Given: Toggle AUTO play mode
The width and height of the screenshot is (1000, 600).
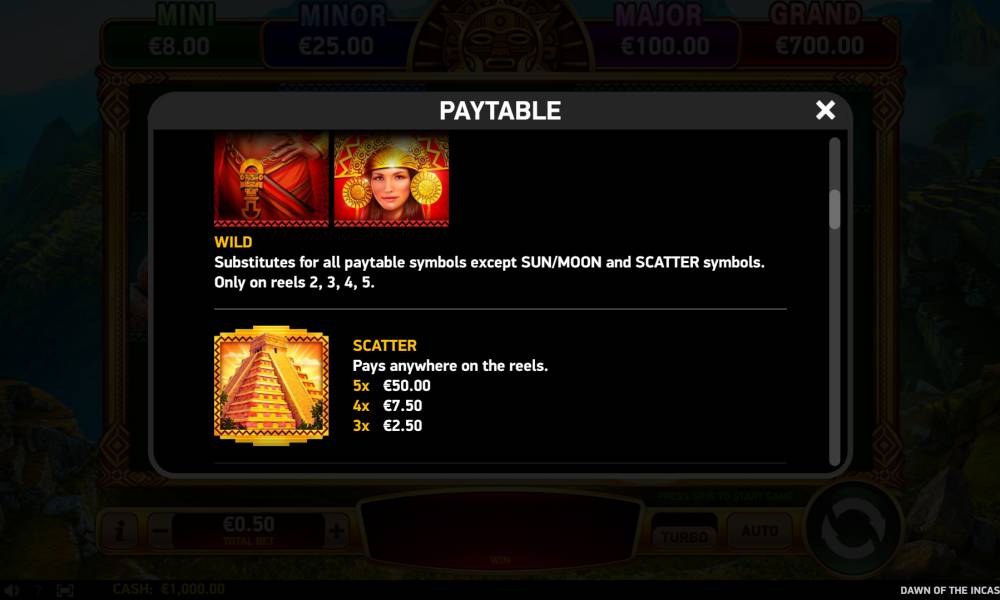Looking at the screenshot, I should click(x=760, y=530).
